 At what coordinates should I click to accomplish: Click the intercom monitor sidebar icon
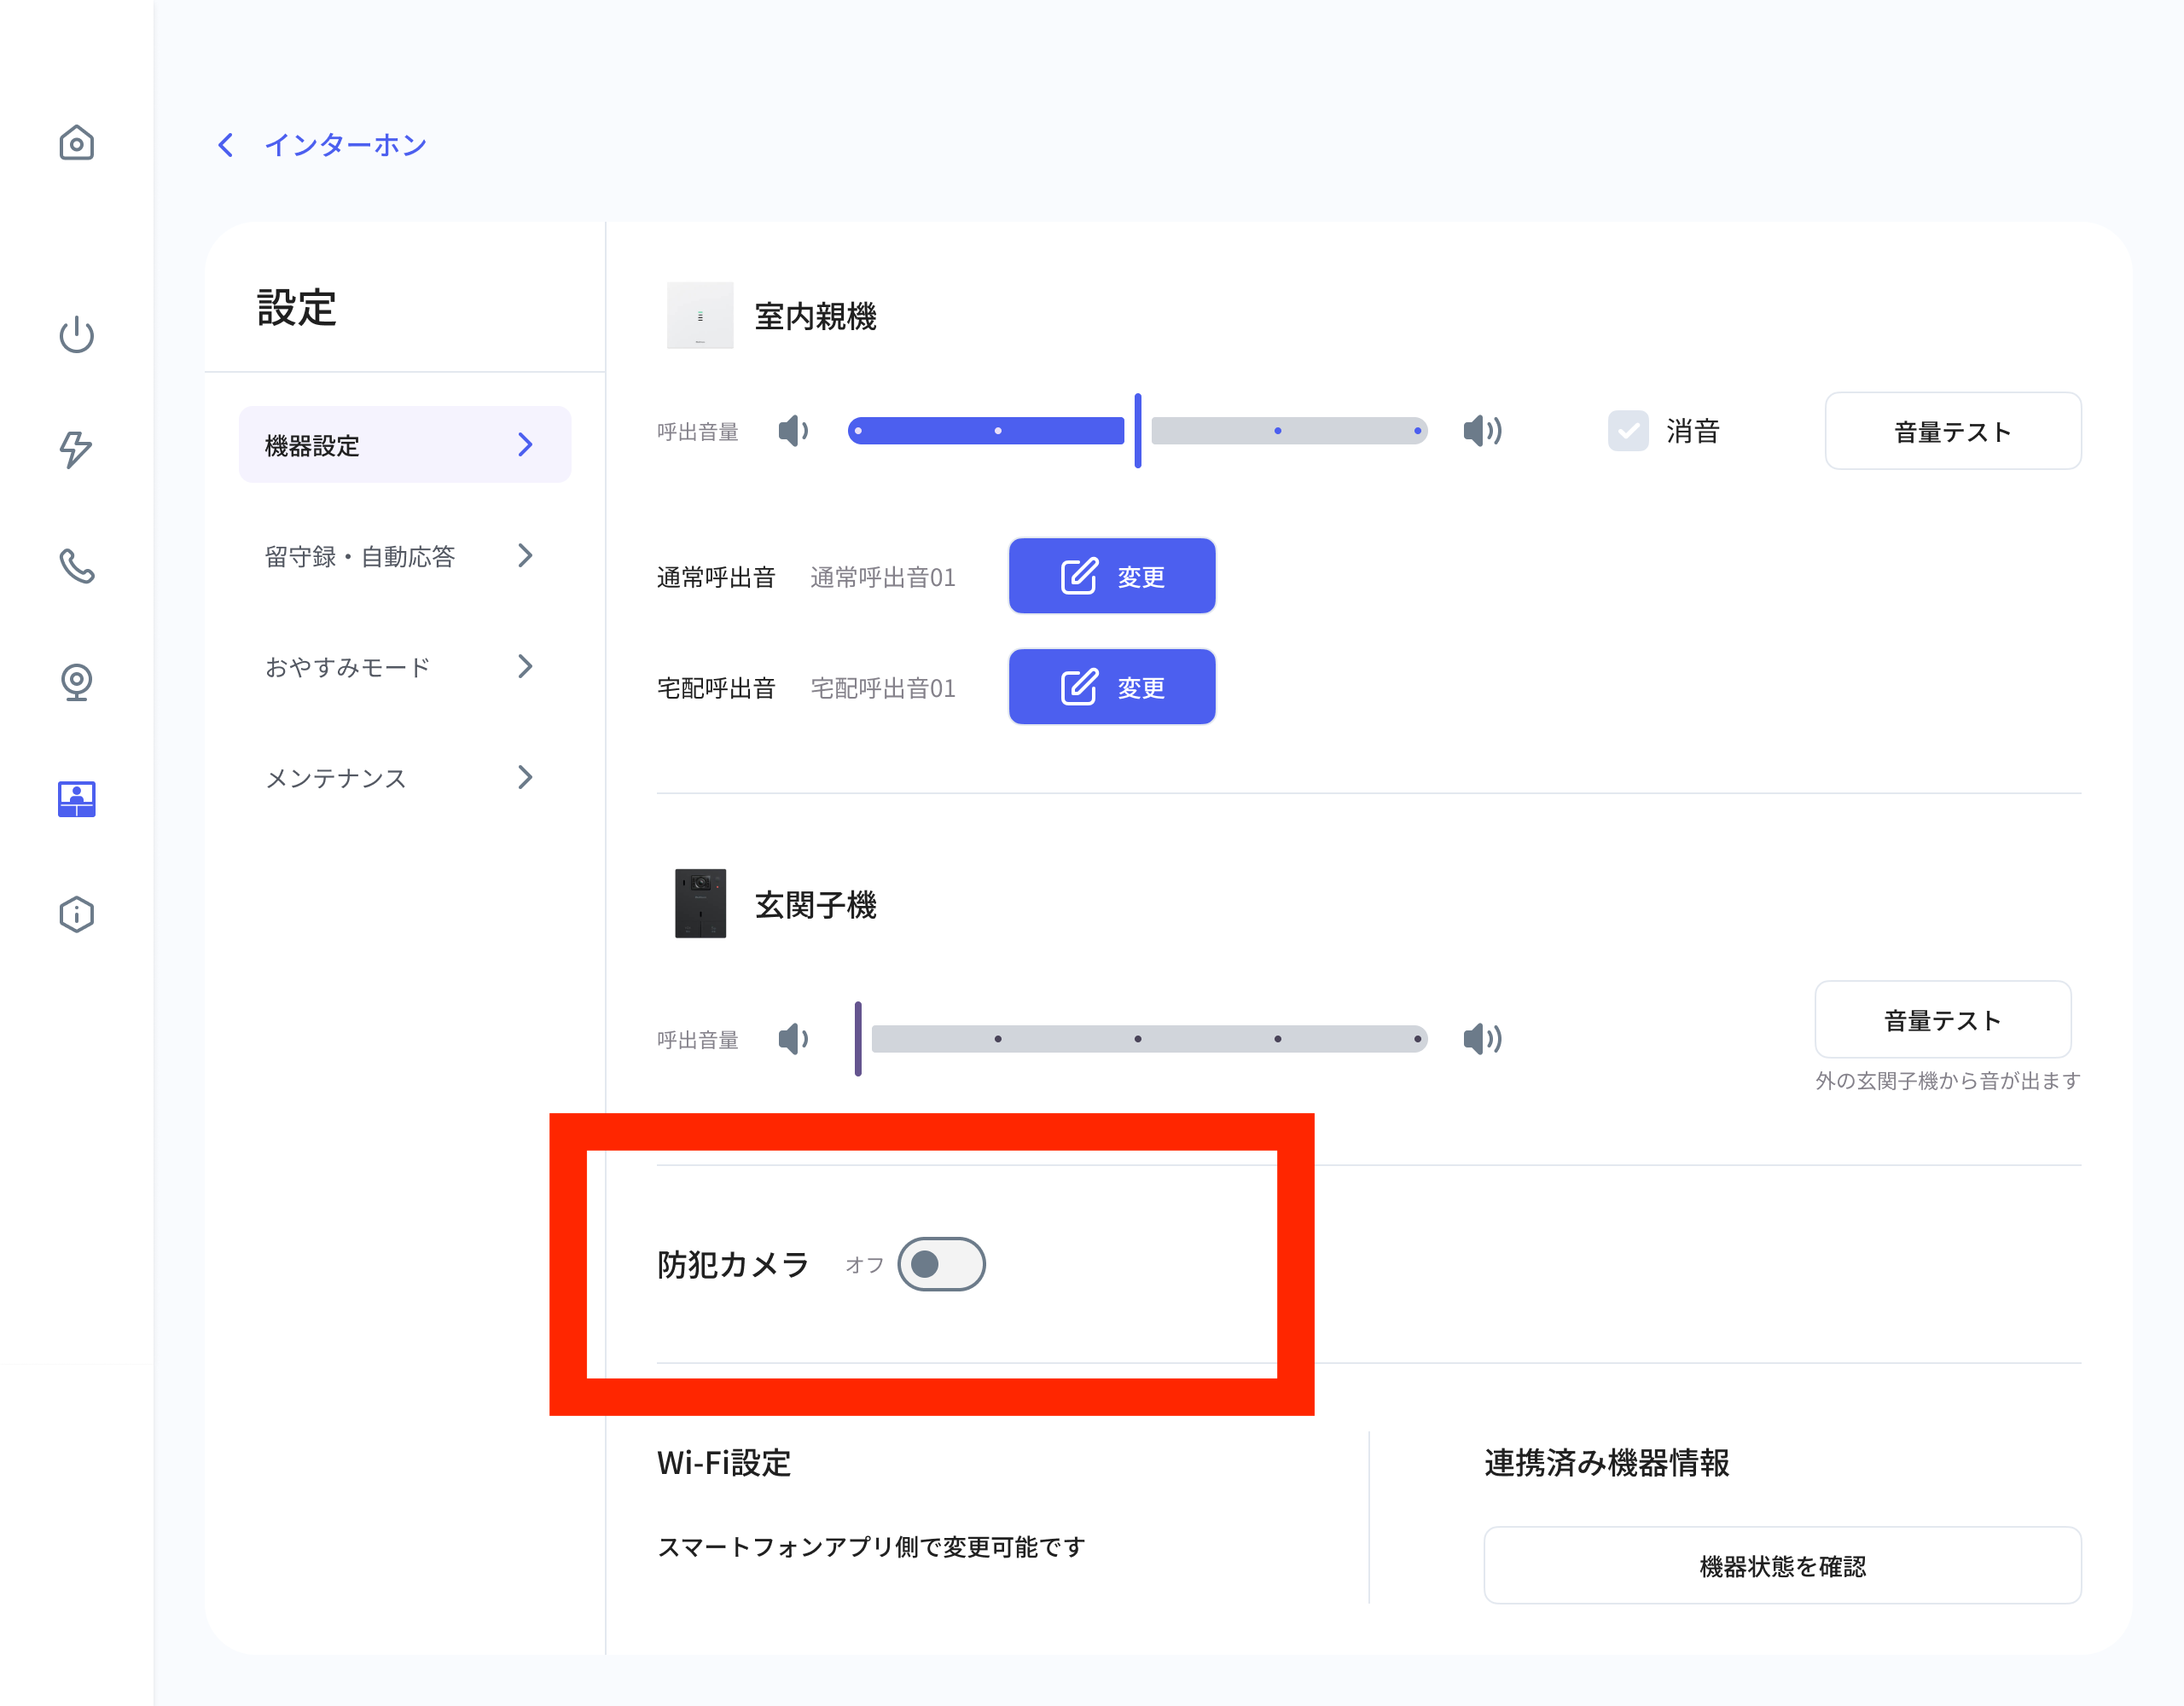pyautogui.click(x=77, y=799)
